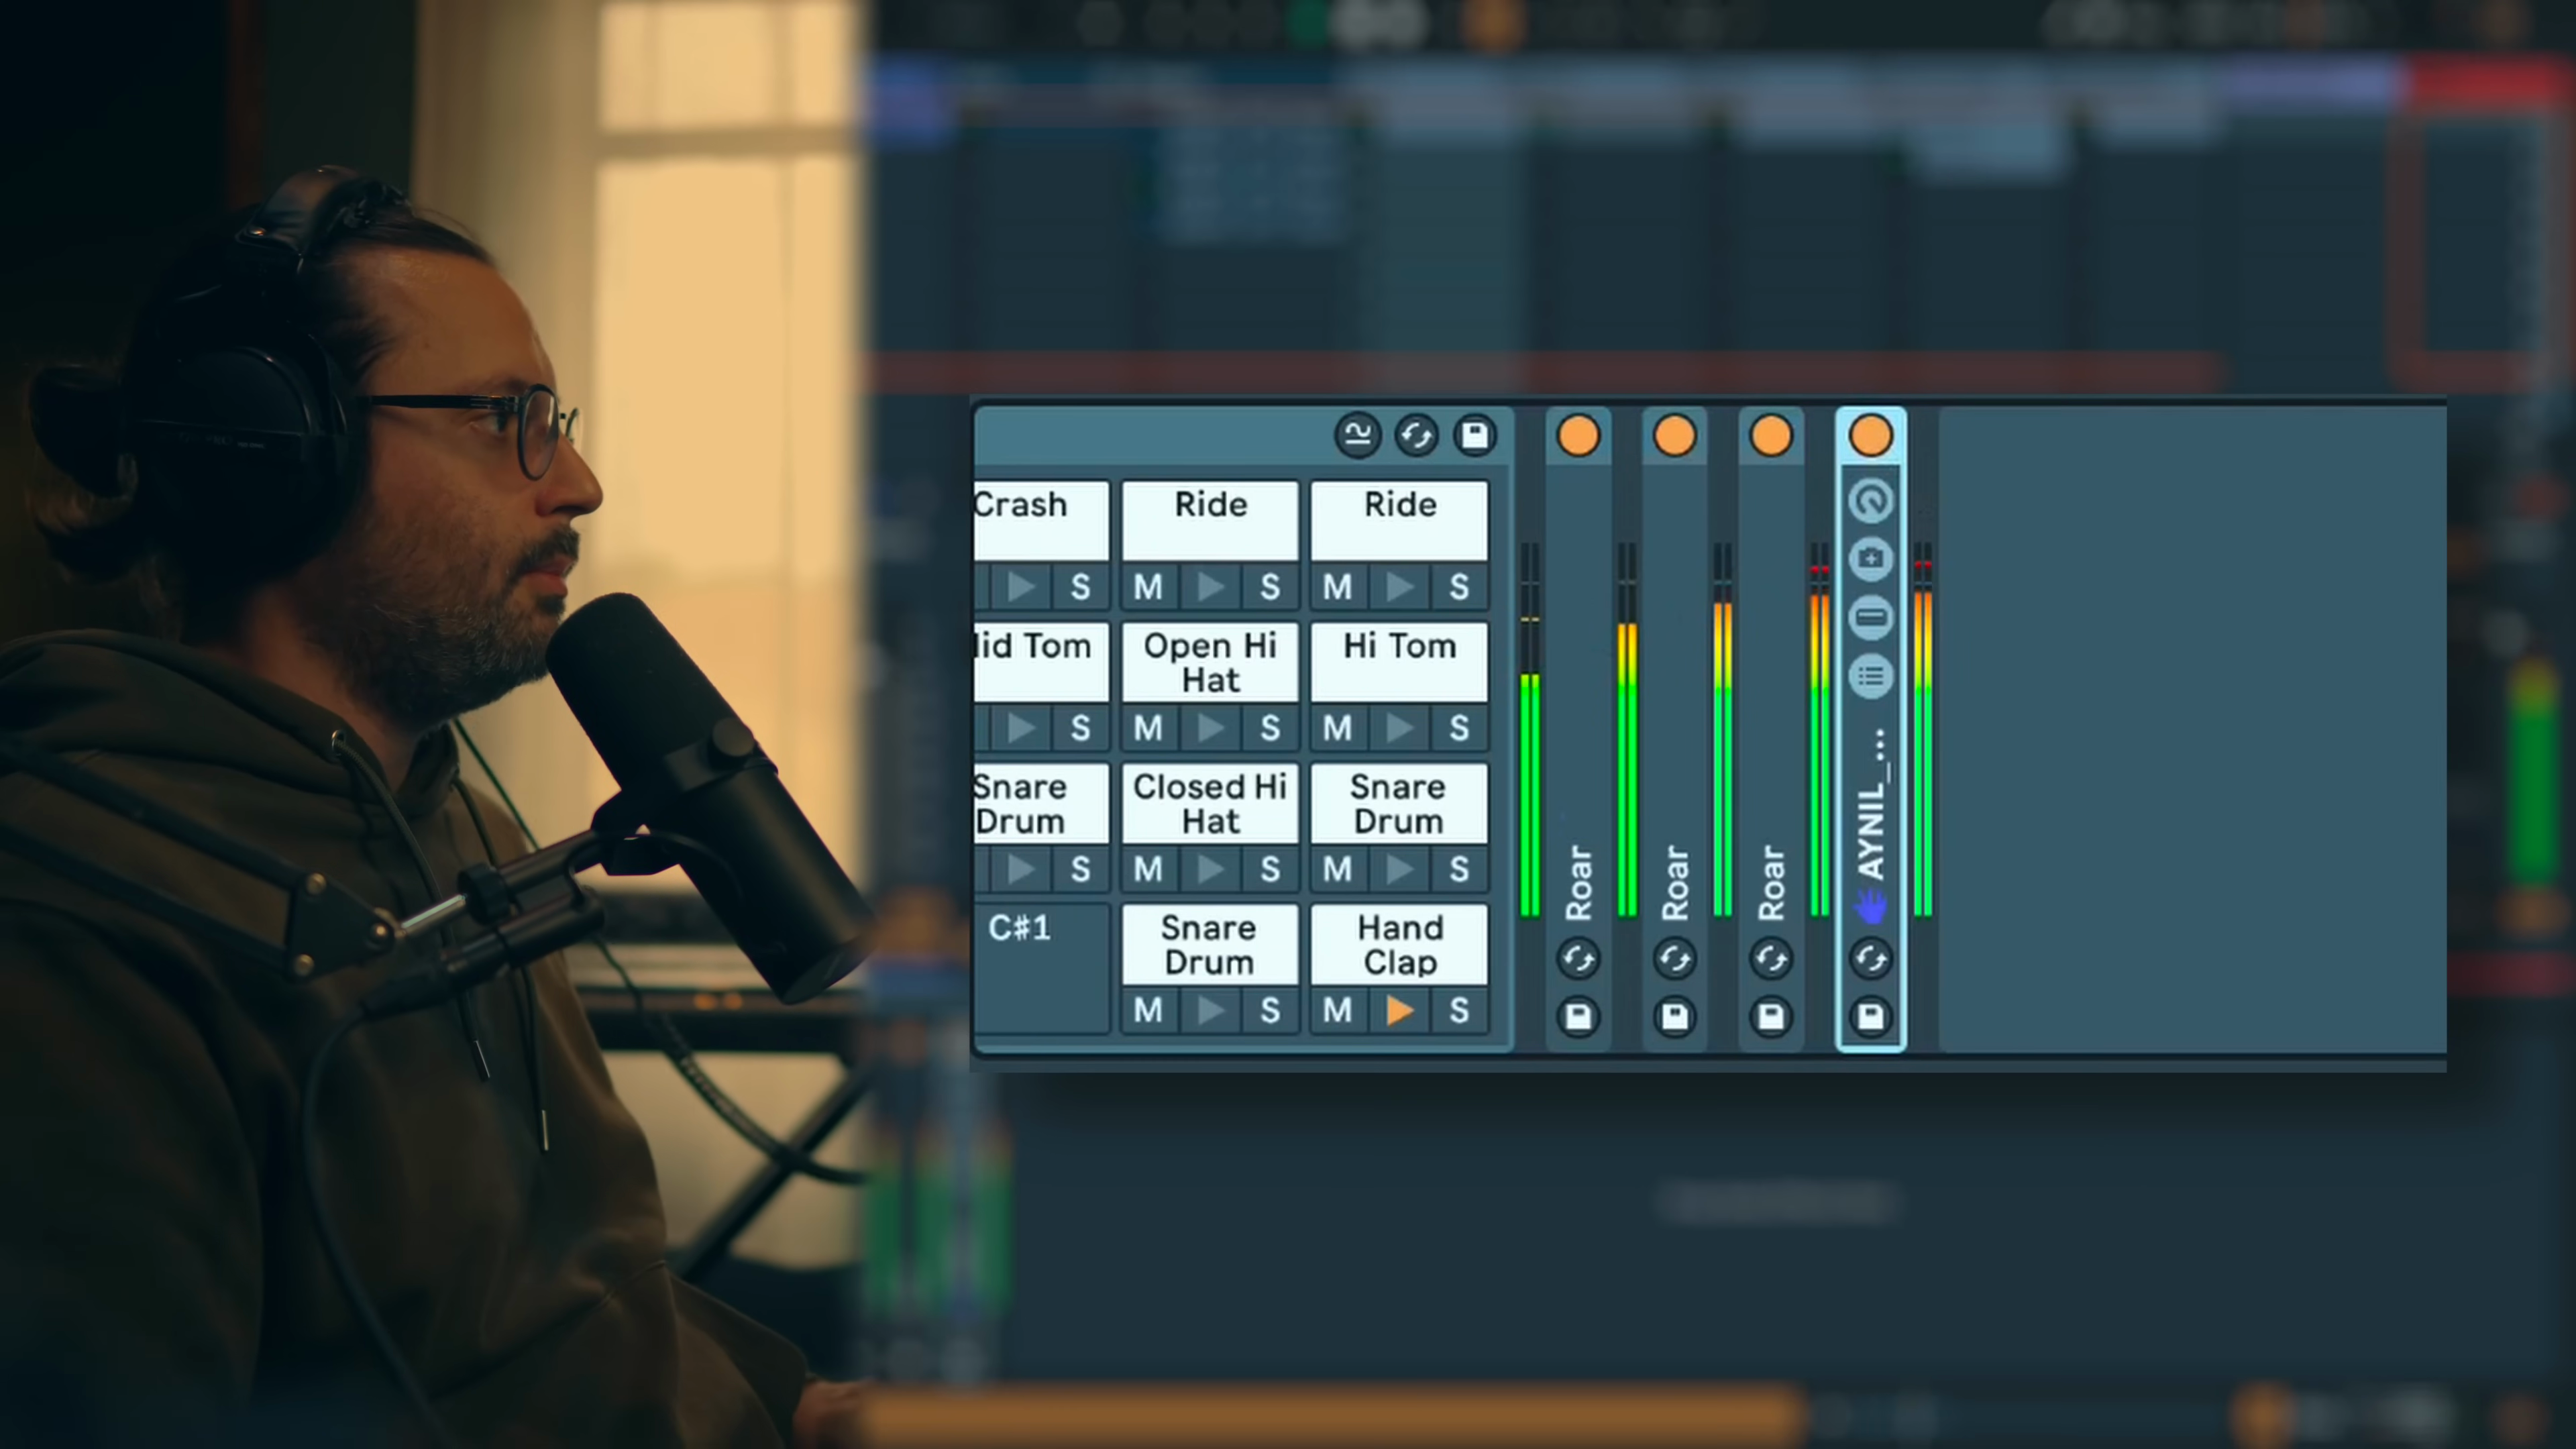The width and height of the screenshot is (2576, 1449).
Task: Preview the Hi Tom pad sound
Action: click(1399, 728)
